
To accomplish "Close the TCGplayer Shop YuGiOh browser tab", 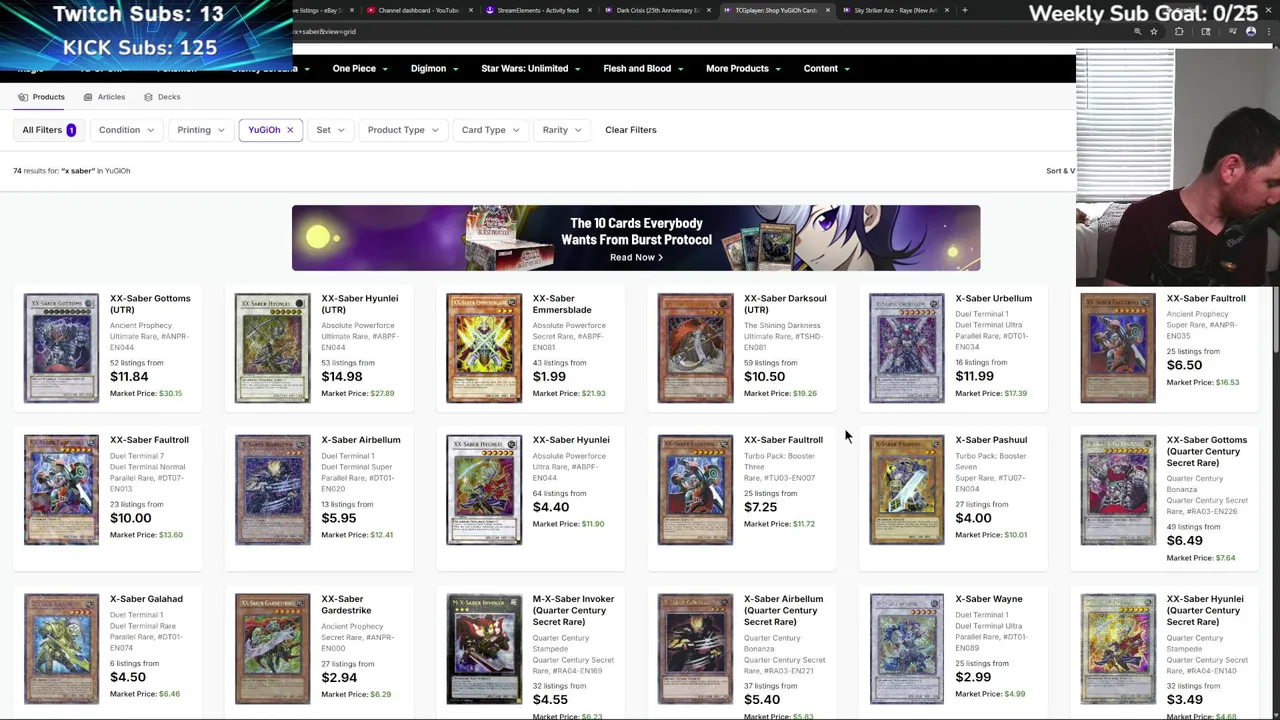I will pyautogui.click(x=827, y=10).
